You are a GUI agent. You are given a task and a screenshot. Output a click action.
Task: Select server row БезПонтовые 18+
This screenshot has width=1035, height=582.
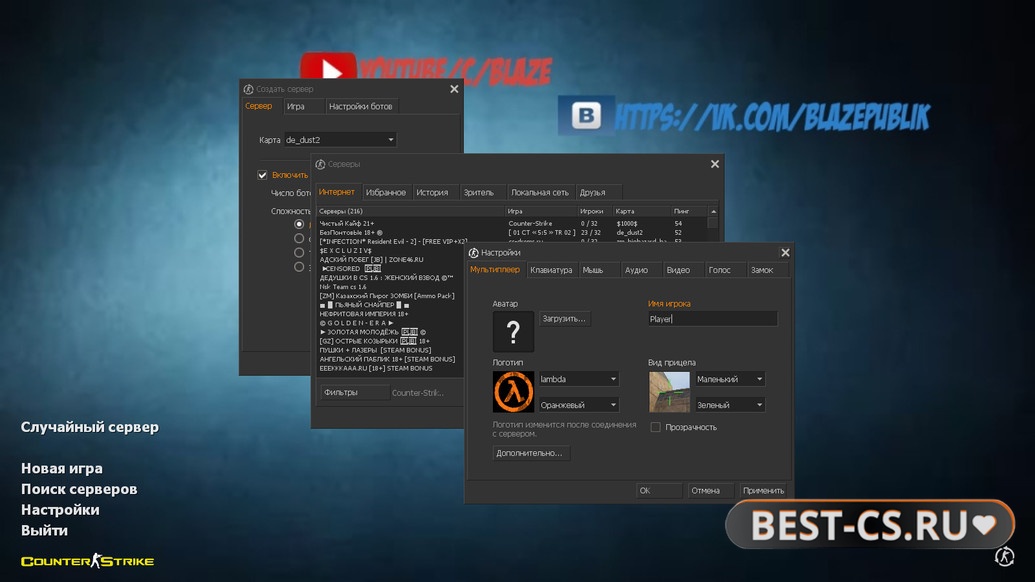512,232
